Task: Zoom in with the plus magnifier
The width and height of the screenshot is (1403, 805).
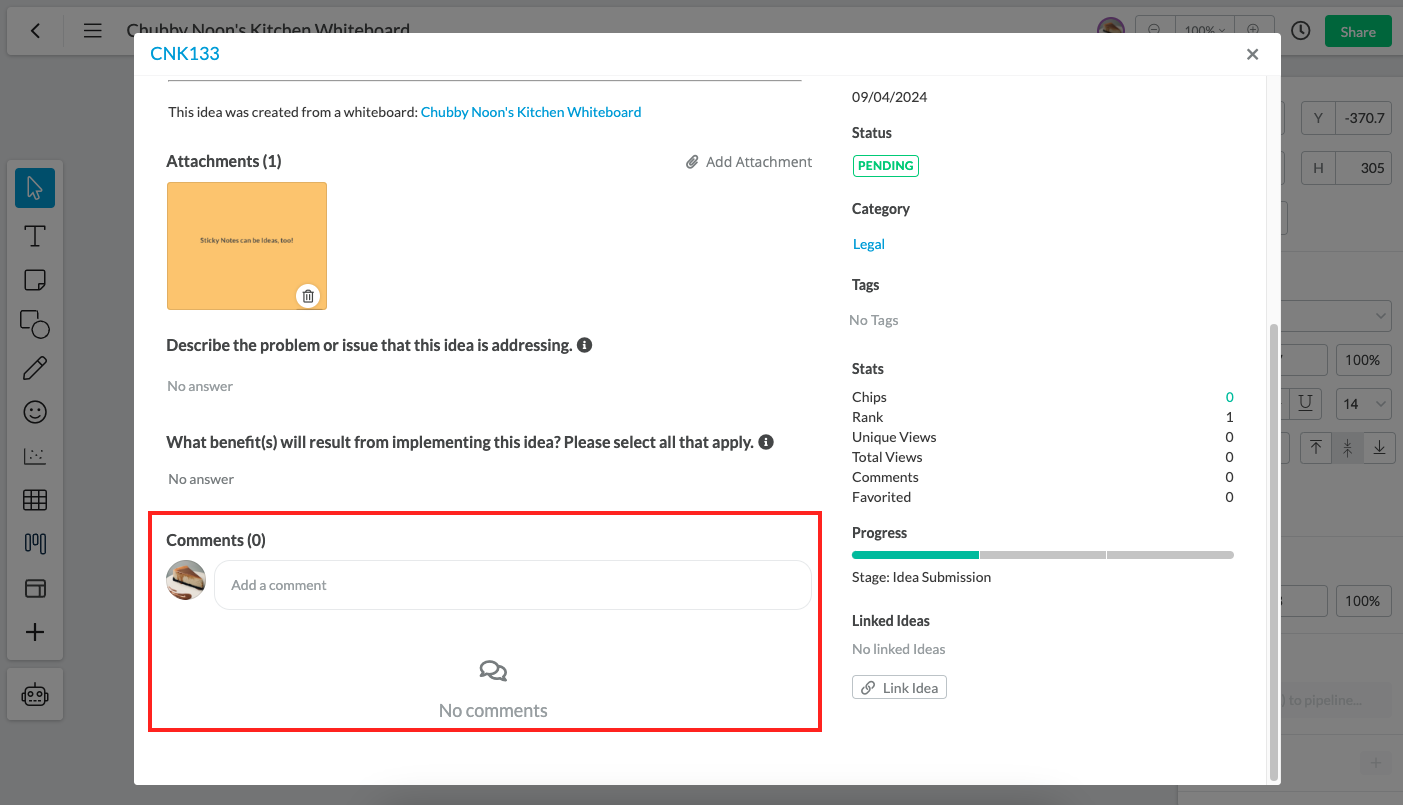Action: click(1254, 31)
